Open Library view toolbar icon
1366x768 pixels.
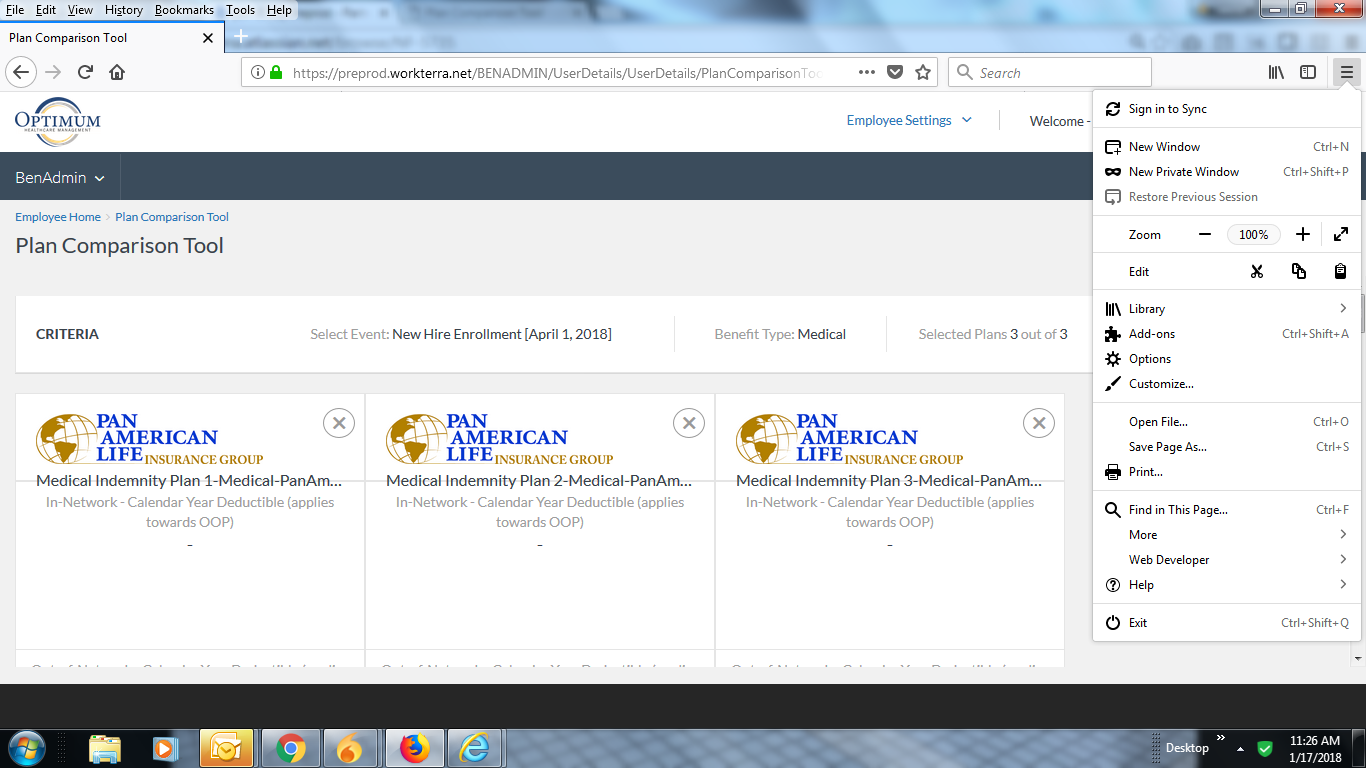point(1276,72)
